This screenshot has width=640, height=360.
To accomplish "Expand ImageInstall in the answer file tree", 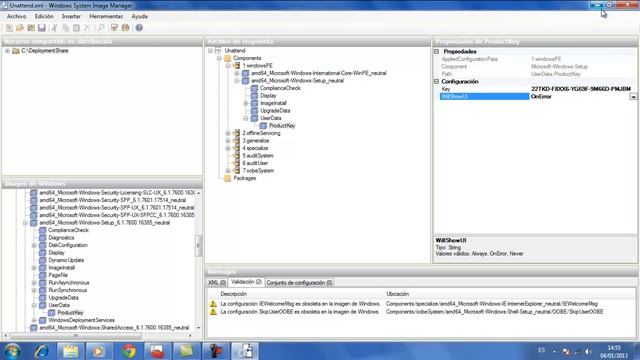I will [x=246, y=103].
